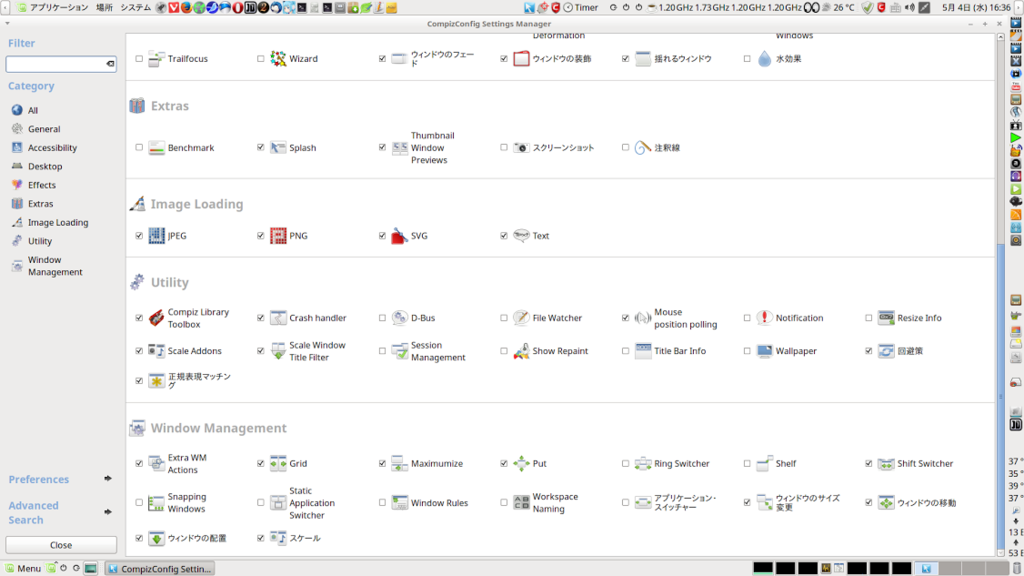Viewport: 1024px width, 576px height.
Task: Click the Scale Addons icon
Action: click(x=156, y=351)
